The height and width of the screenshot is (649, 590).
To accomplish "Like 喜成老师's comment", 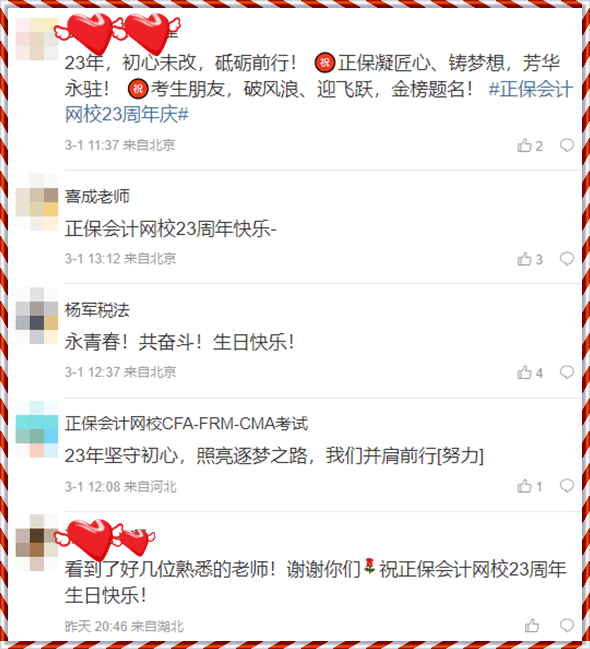I will (x=529, y=259).
